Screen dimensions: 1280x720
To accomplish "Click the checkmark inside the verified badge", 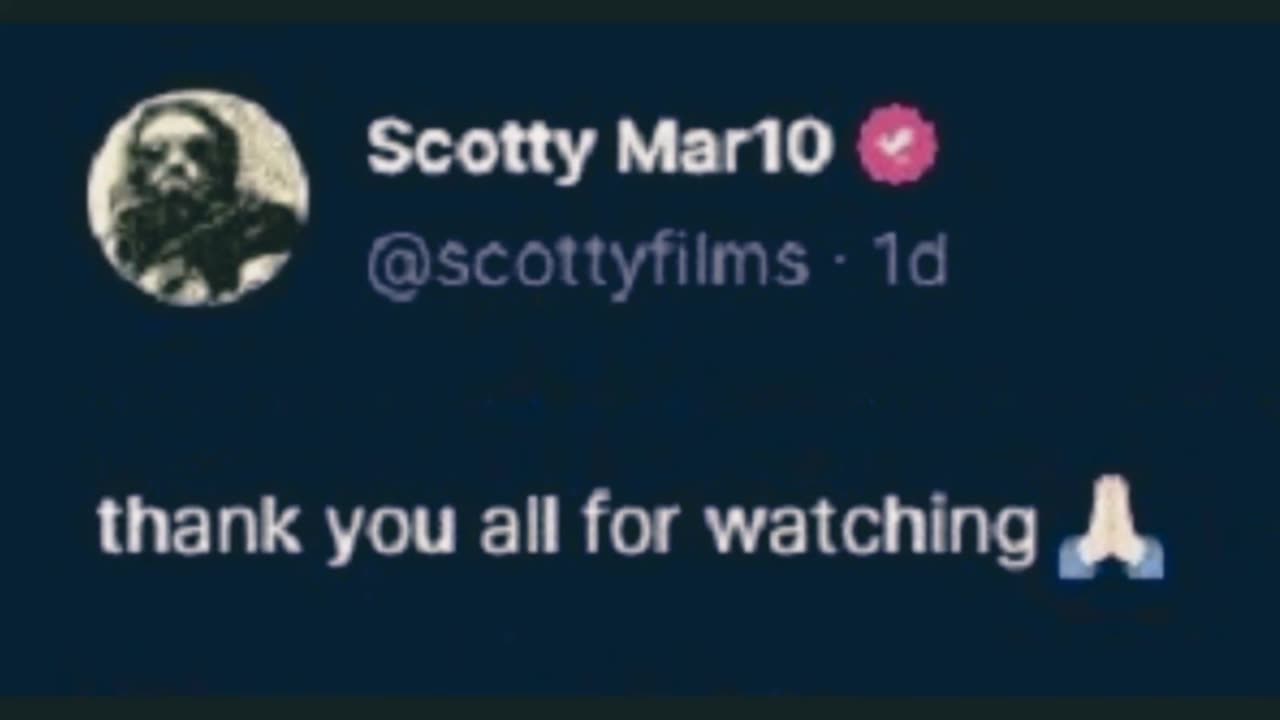I will (x=898, y=146).
